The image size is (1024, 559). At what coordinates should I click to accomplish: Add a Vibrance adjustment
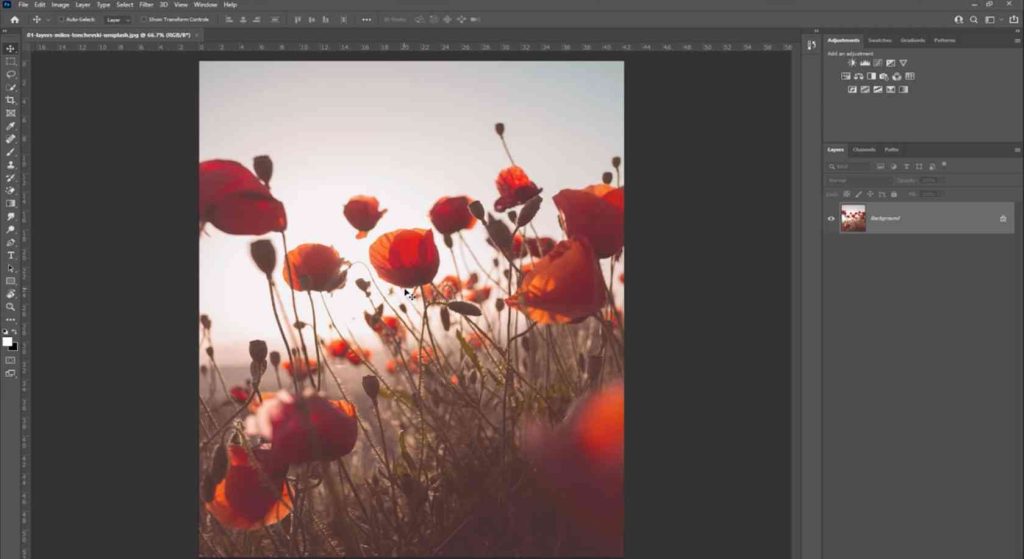coord(903,63)
